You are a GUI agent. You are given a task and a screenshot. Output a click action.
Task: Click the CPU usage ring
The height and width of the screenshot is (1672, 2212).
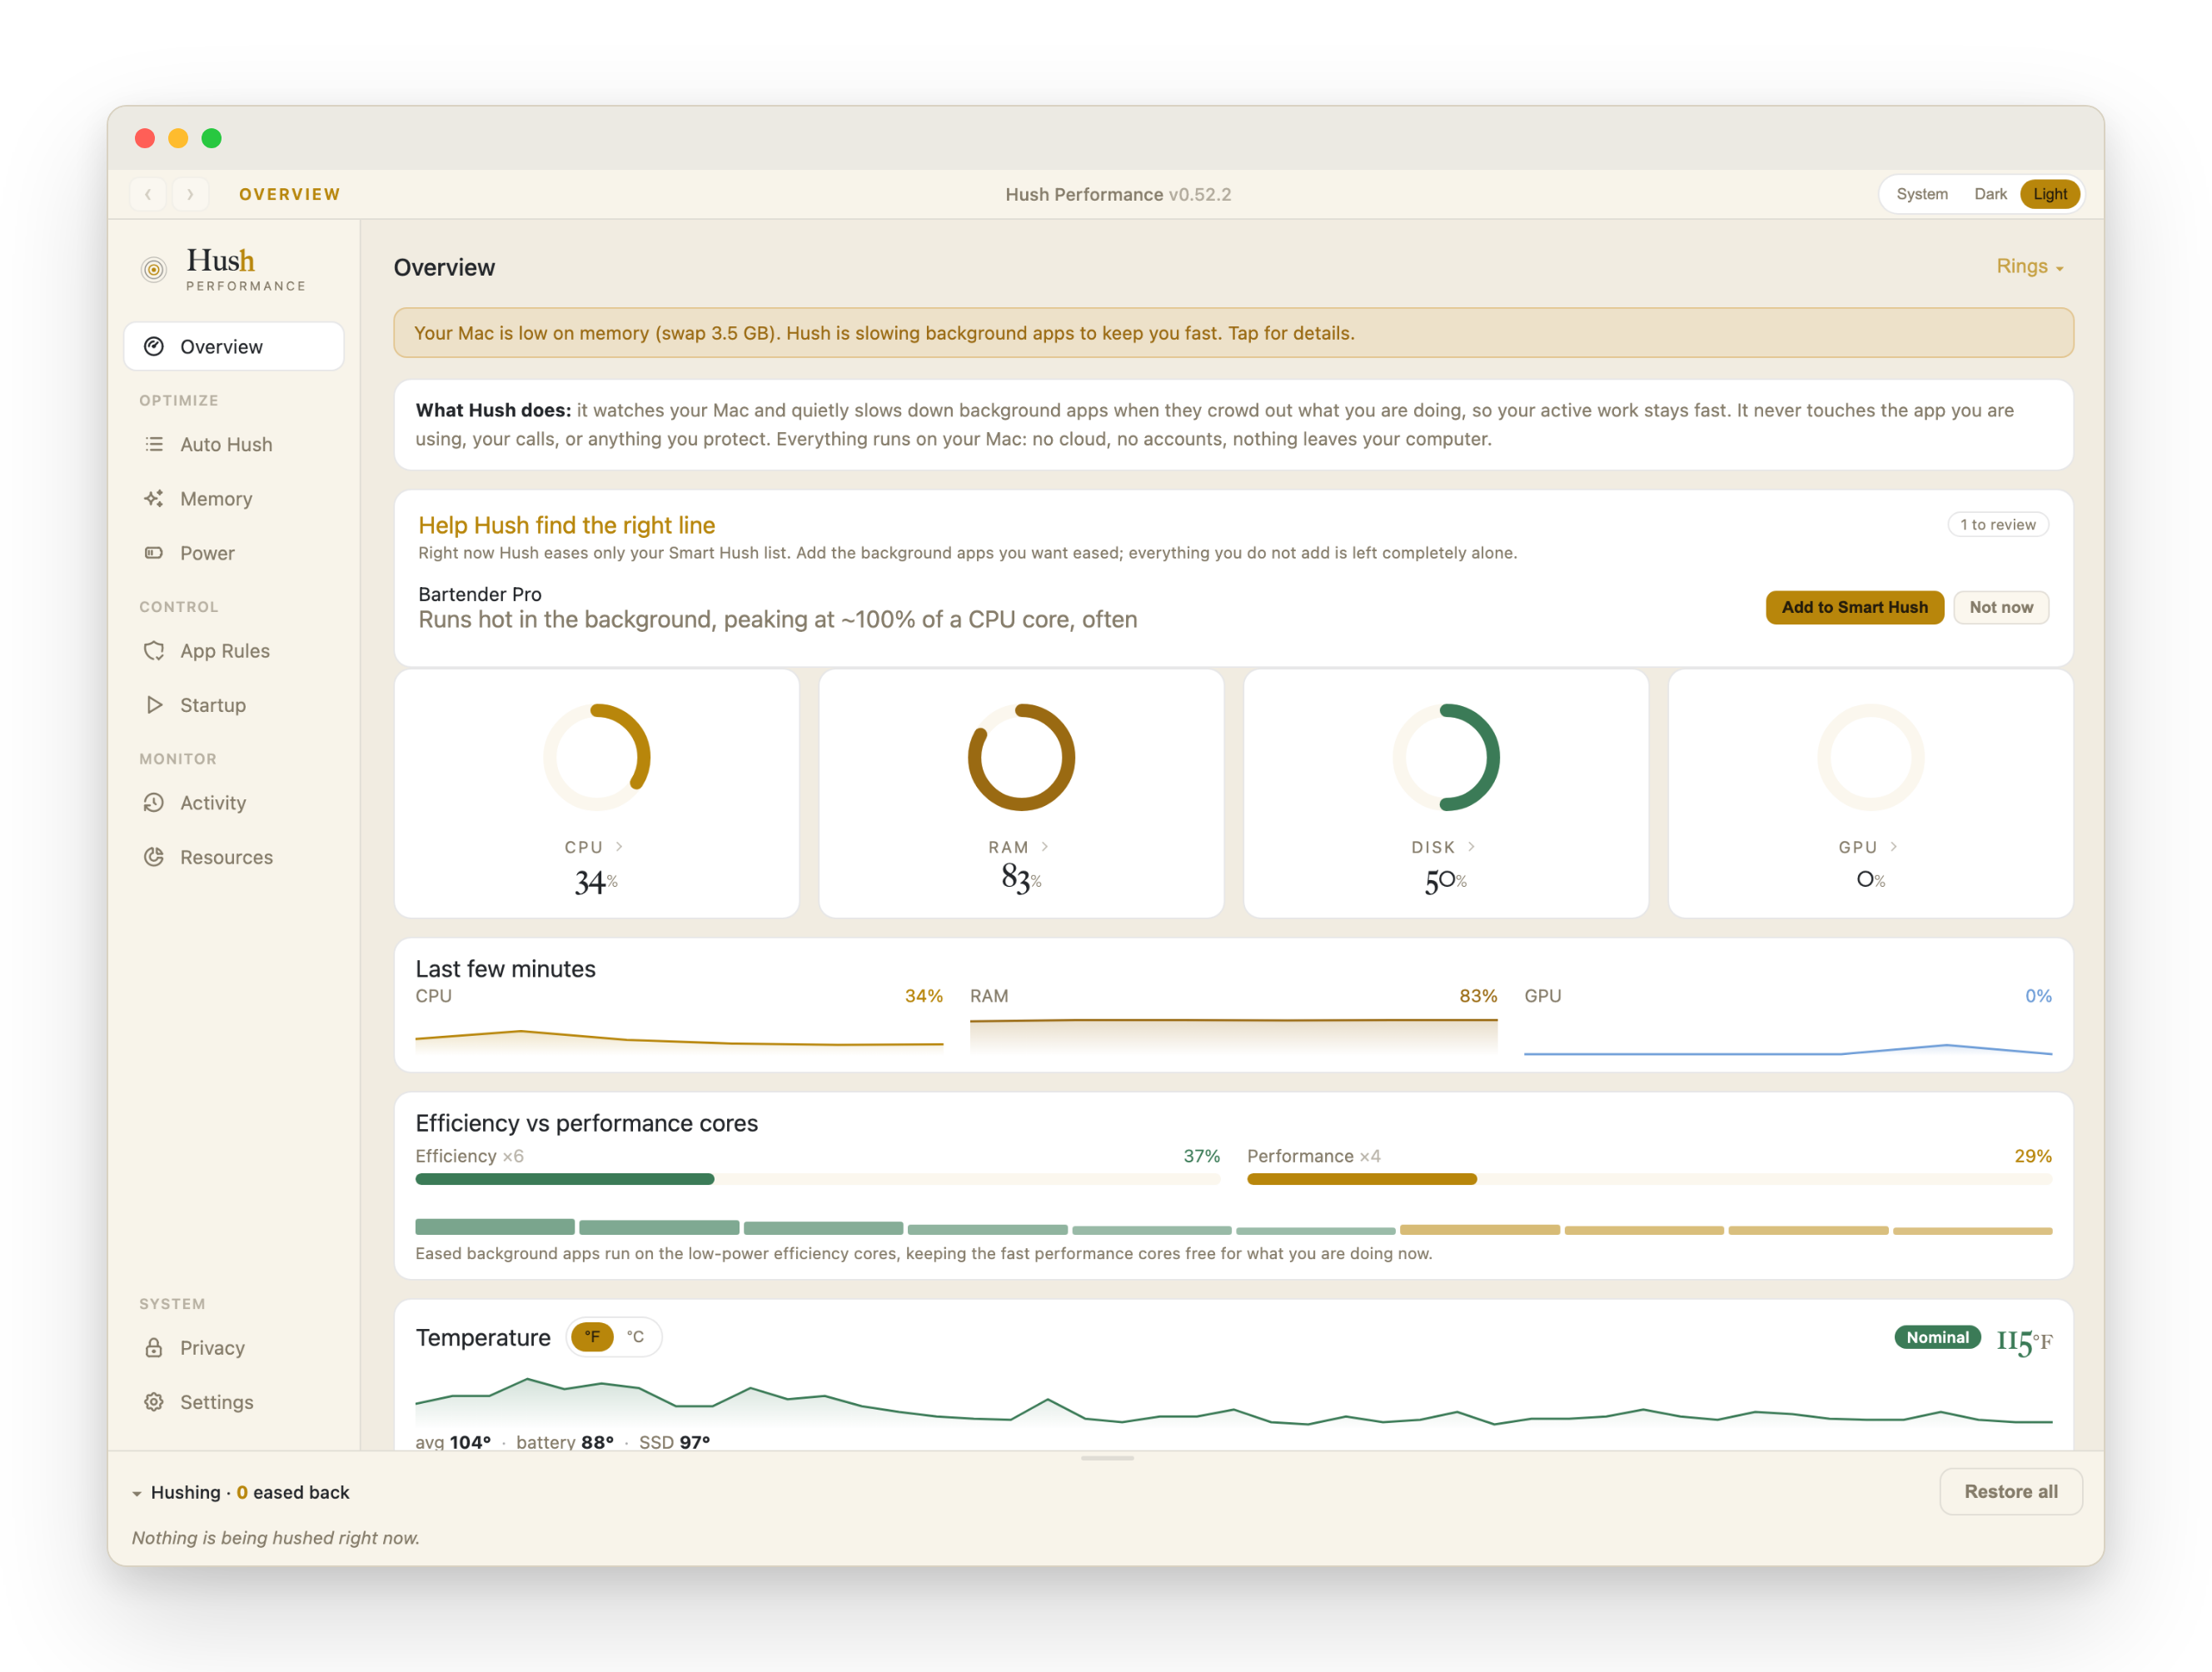tap(597, 757)
